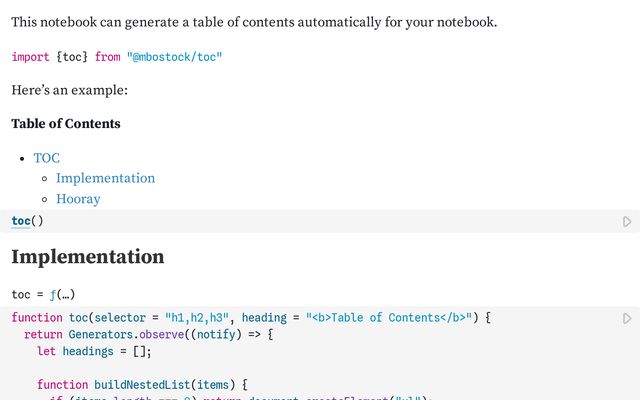Click the "Here's an example:" paragraph

tap(70, 91)
